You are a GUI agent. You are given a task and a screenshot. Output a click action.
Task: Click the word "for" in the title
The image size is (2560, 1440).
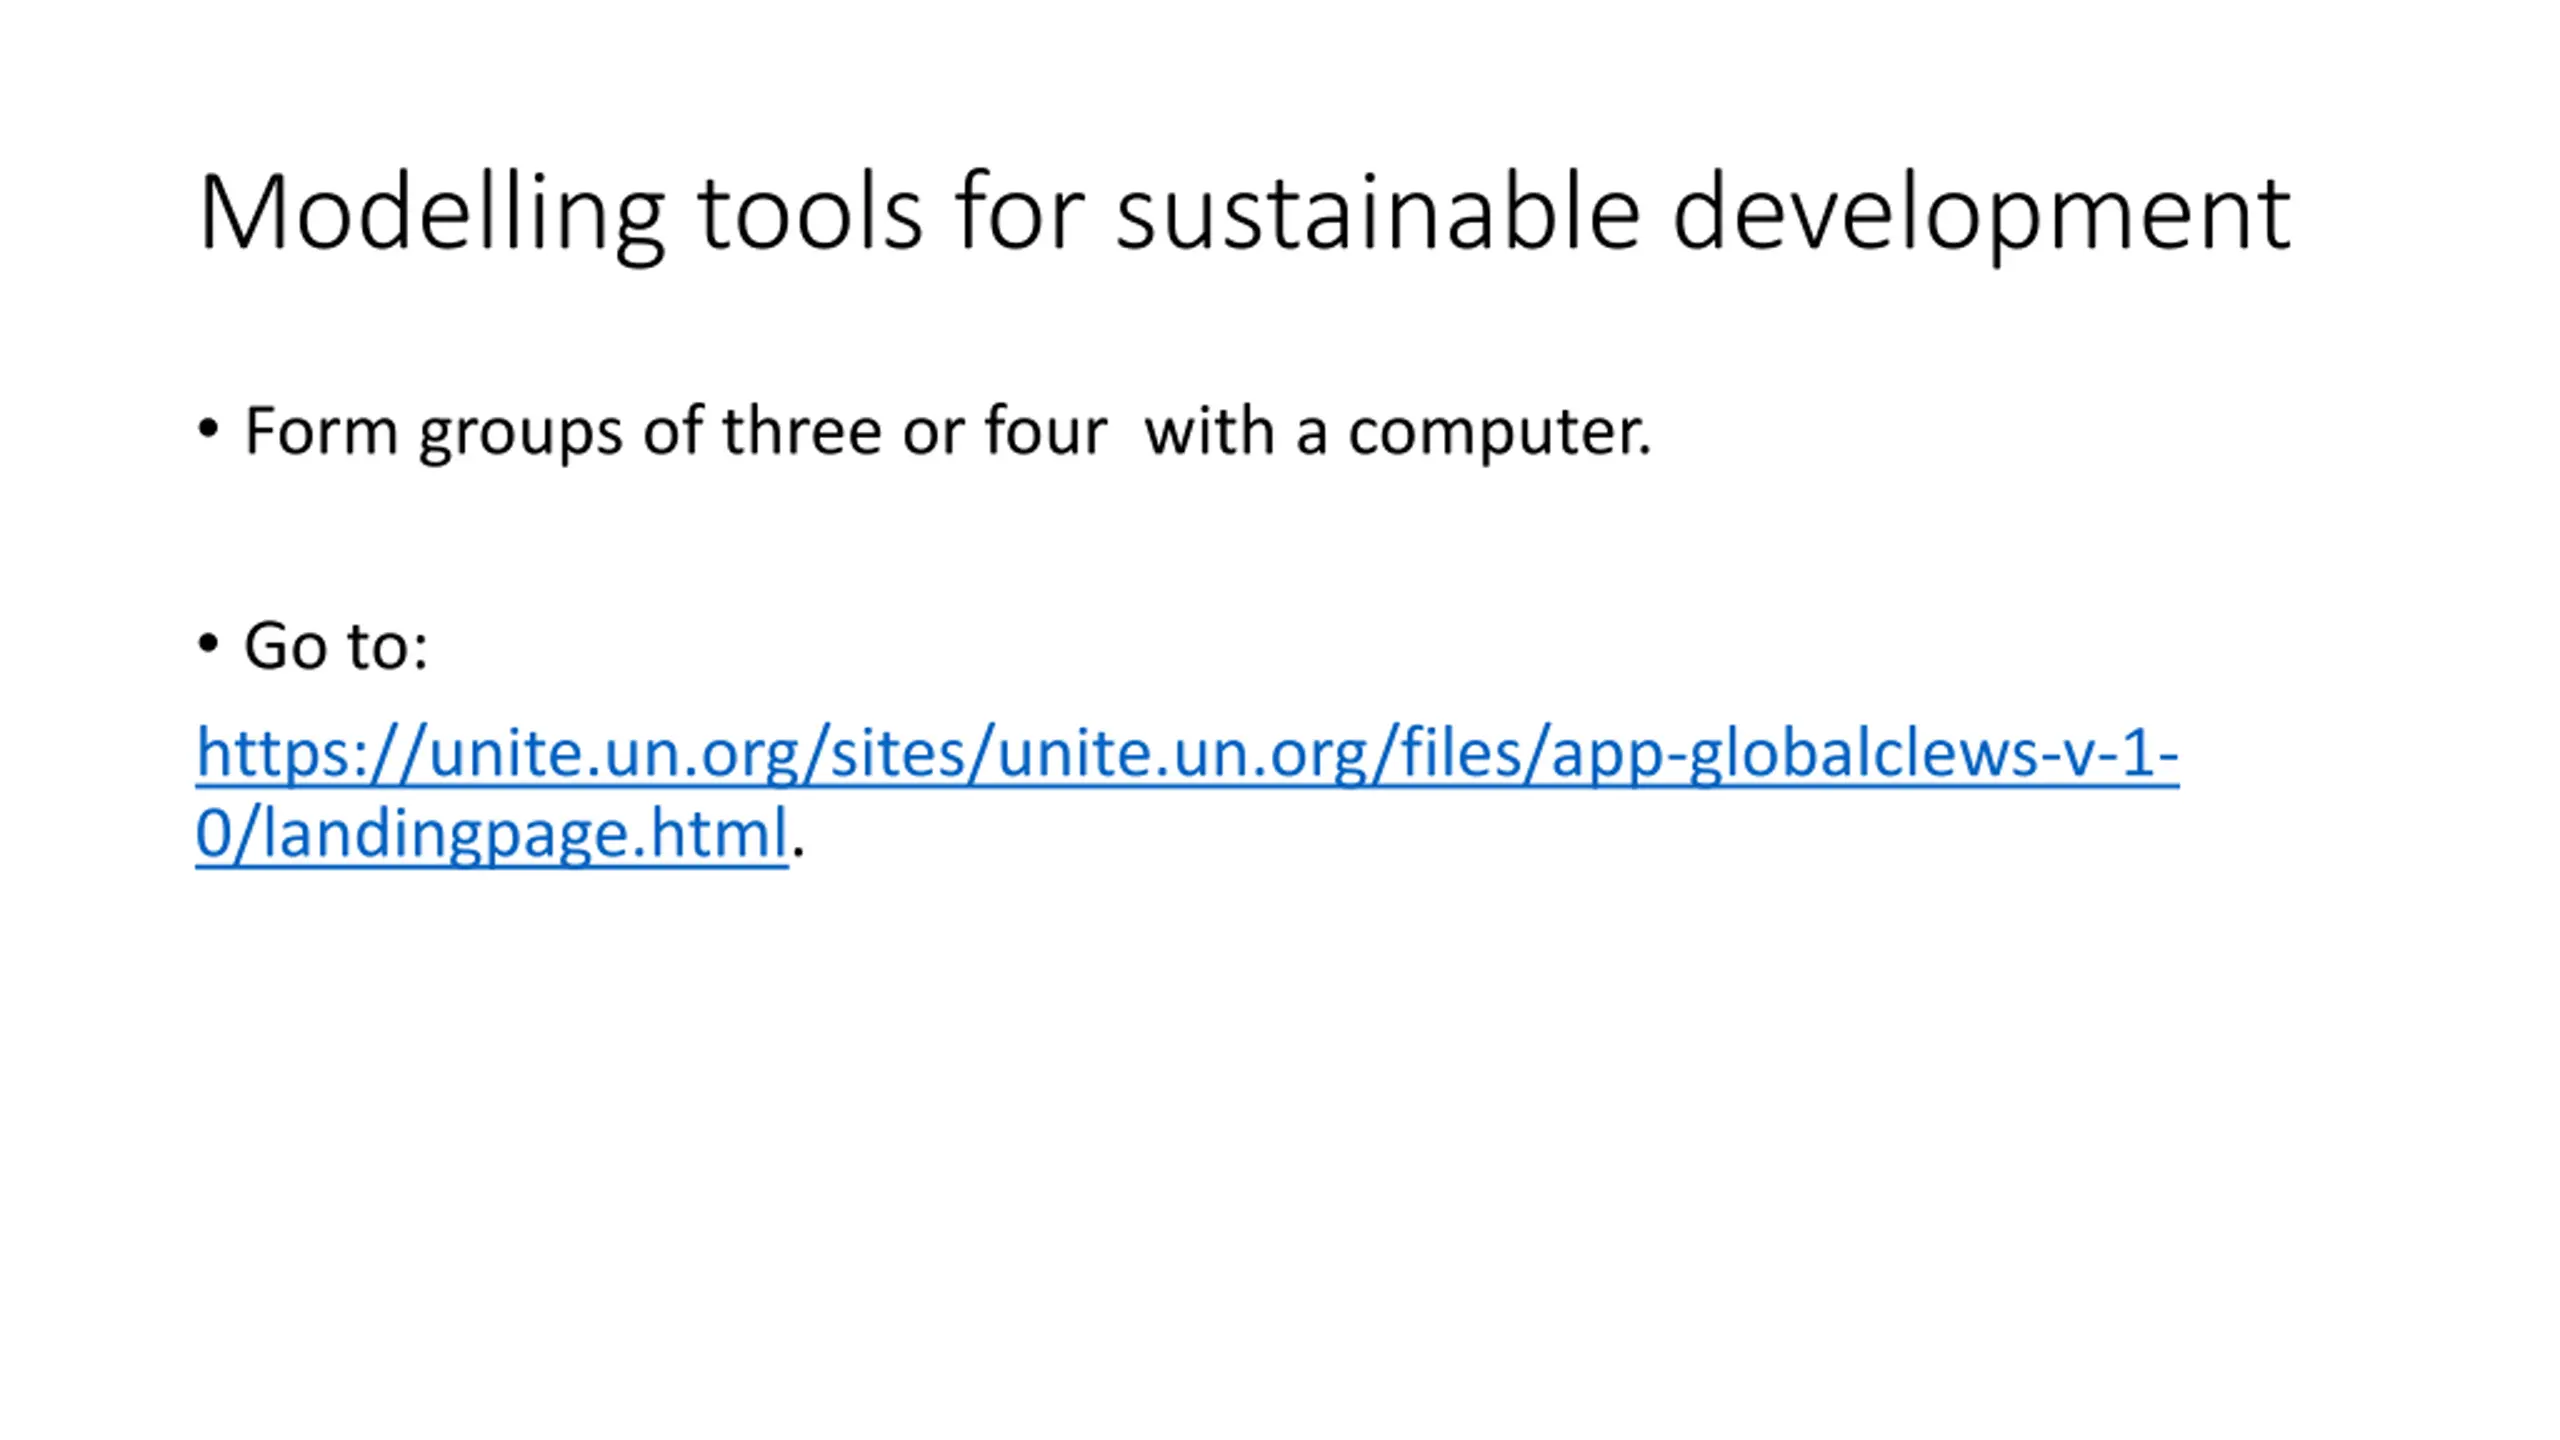(1019, 213)
